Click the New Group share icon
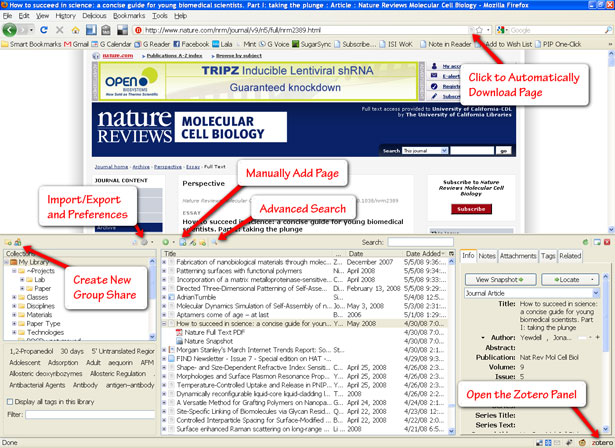Viewport: 615px width, 448px height. pos(18,242)
